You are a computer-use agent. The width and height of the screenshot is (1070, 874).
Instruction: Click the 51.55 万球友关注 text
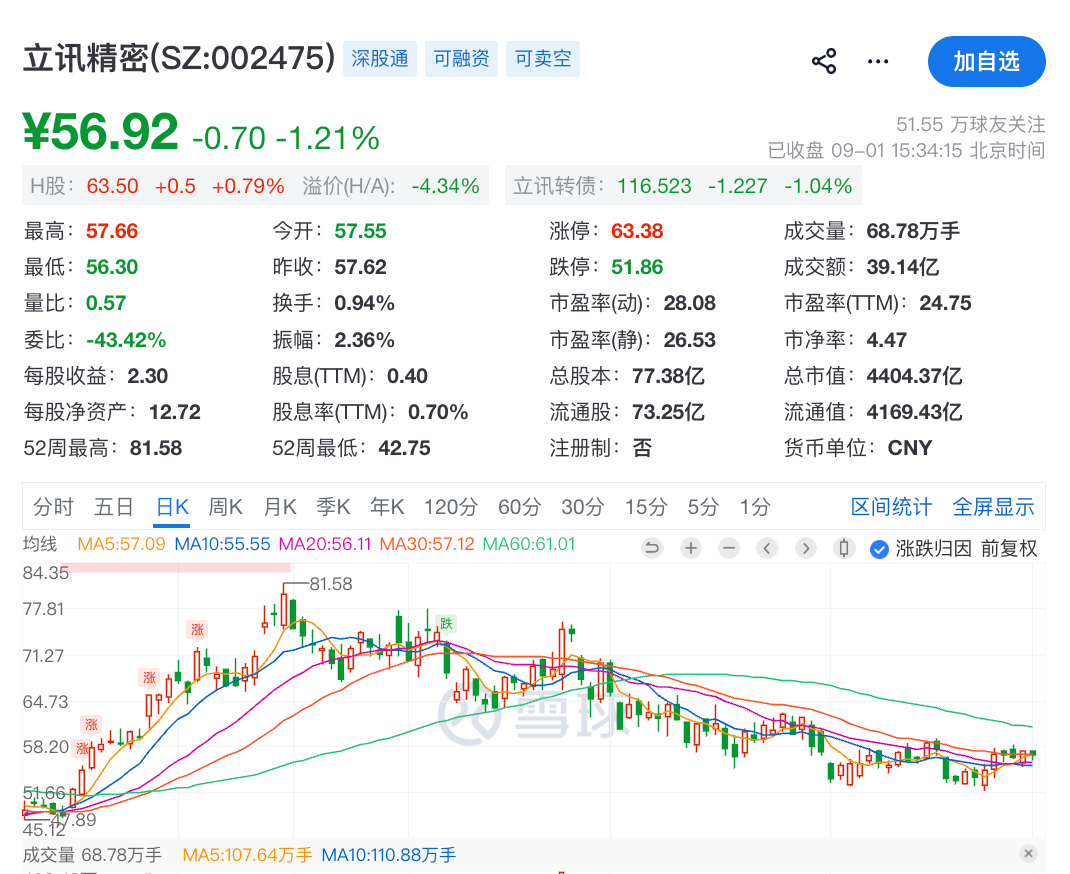tap(970, 124)
